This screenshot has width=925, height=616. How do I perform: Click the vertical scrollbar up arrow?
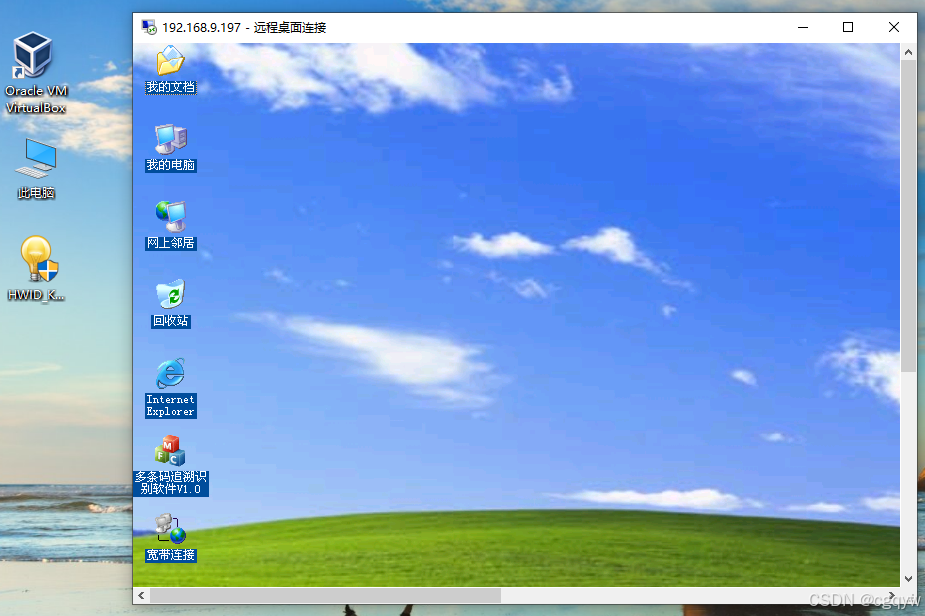908,53
